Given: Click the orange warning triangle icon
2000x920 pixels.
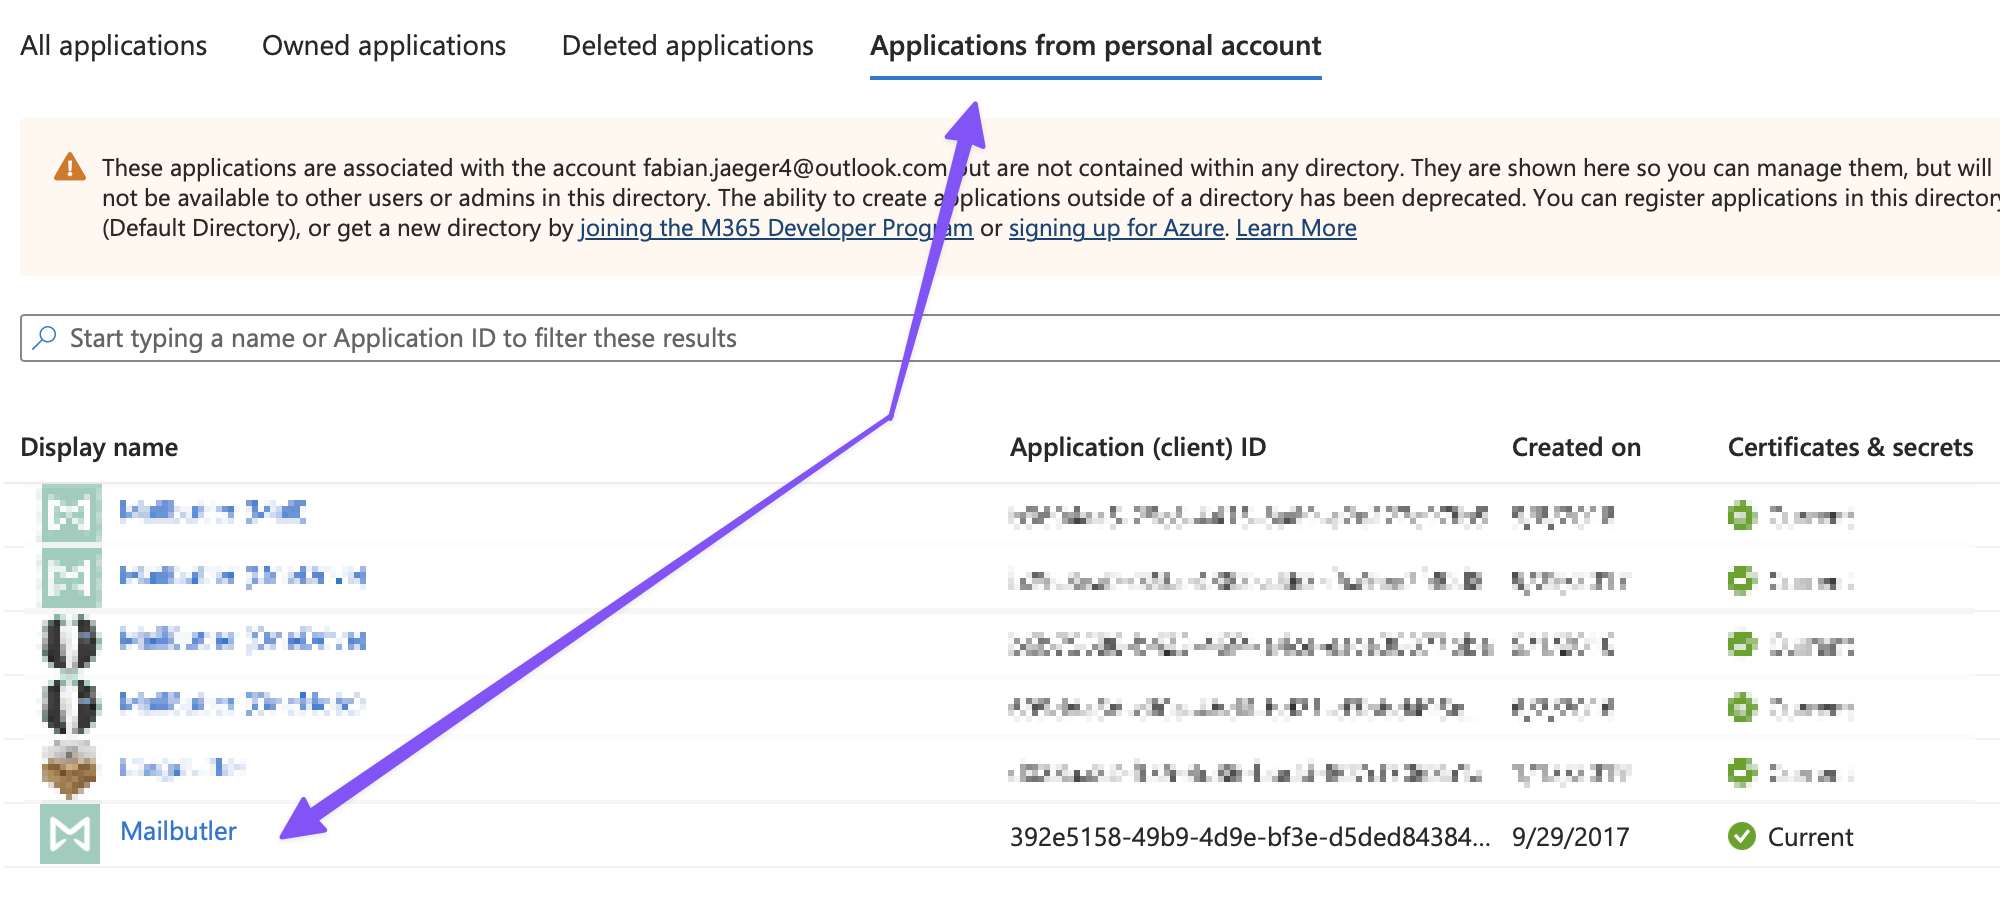Looking at the screenshot, I should (70, 166).
